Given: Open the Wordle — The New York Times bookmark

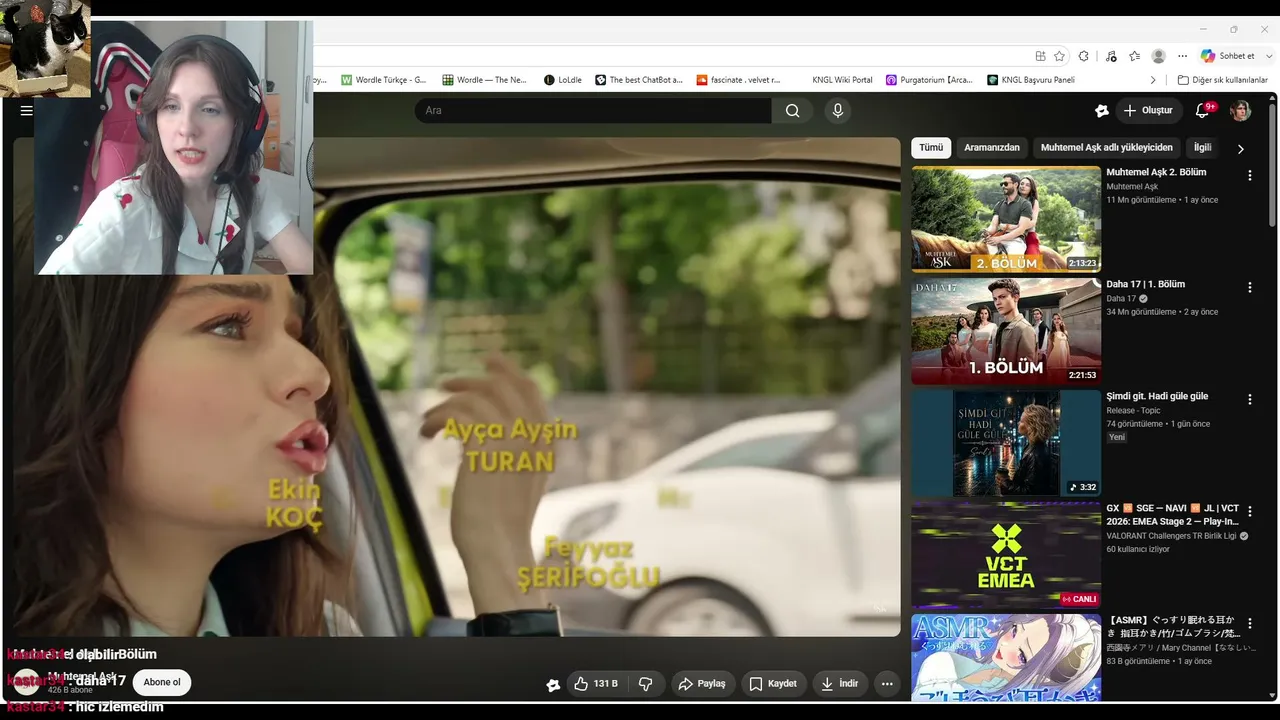Looking at the screenshot, I should 484,80.
